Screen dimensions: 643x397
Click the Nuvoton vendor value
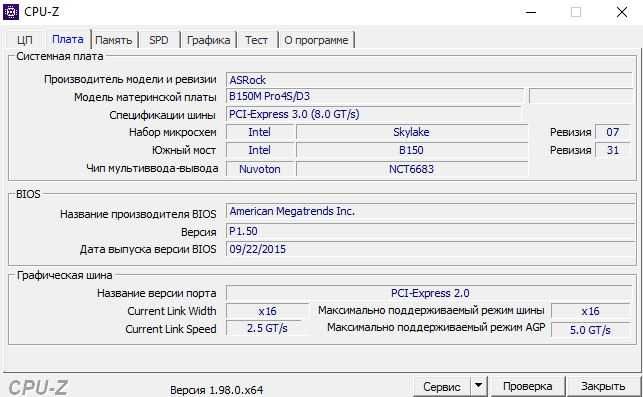coord(260,169)
